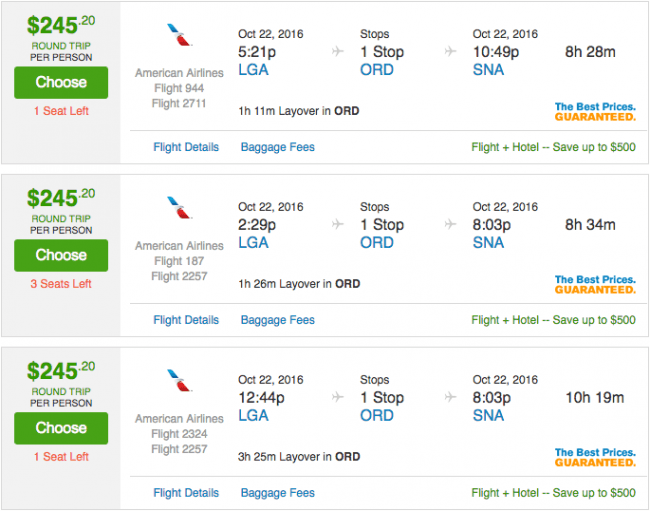Click plane icon after 5:21p departure

(x=338, y=51)
